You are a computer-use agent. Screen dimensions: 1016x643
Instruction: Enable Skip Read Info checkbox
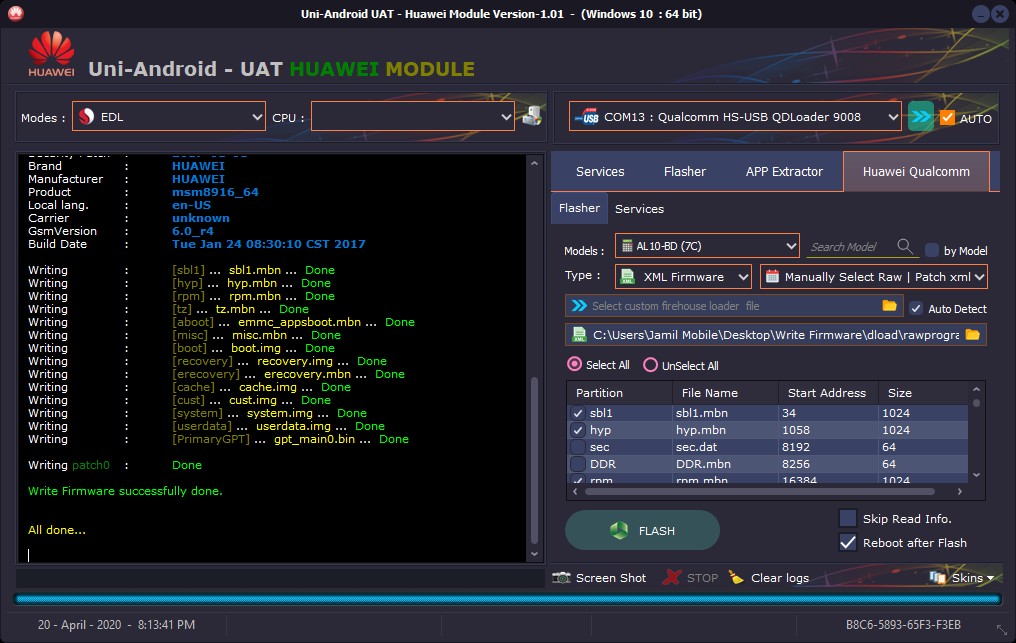(x=848, y=518)
